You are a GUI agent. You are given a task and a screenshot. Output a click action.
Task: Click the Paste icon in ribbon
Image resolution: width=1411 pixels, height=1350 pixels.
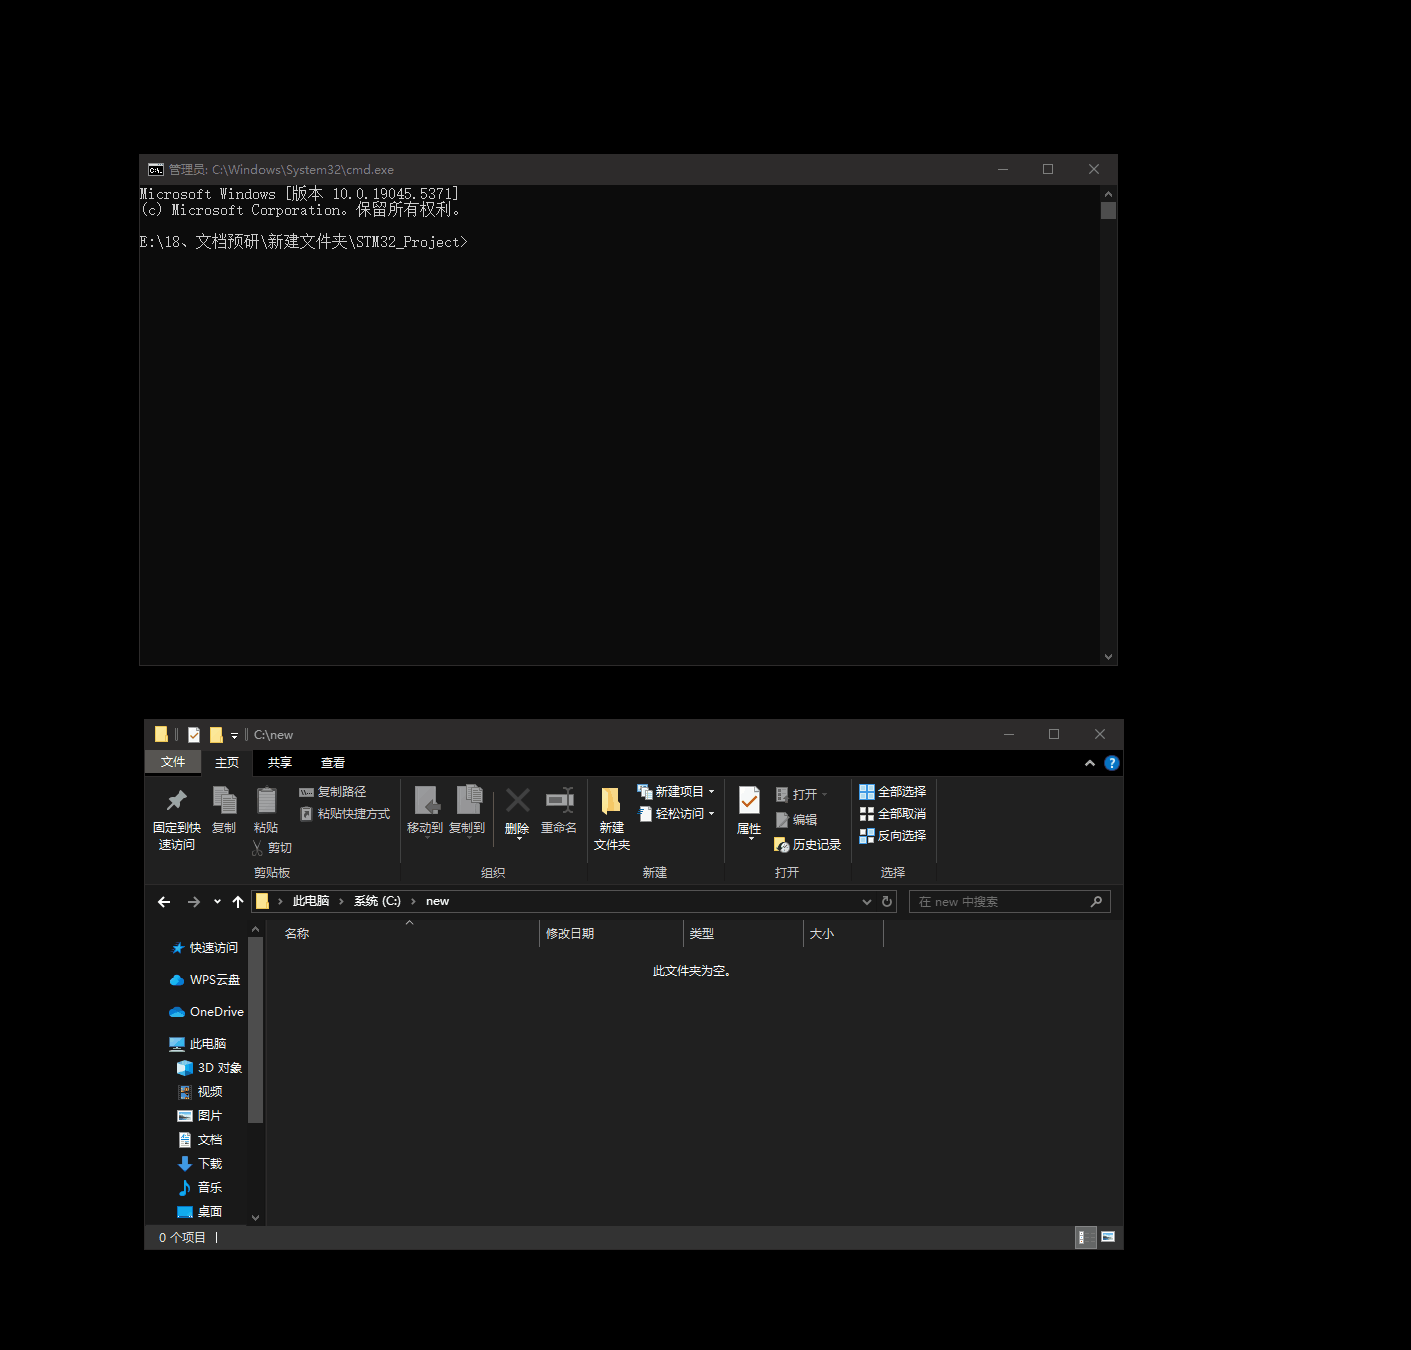point(266,801)
